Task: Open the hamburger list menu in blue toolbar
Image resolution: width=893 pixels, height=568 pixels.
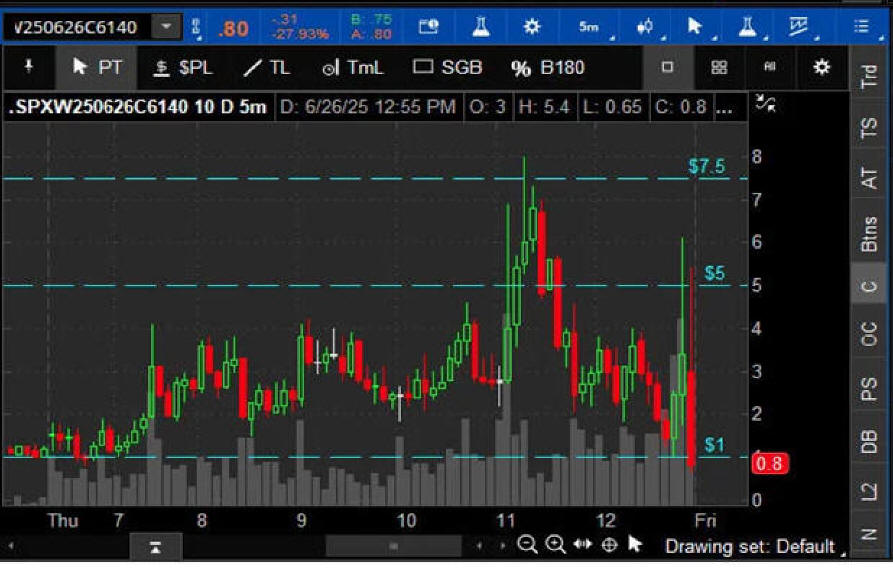Action: tap(862, 26)
